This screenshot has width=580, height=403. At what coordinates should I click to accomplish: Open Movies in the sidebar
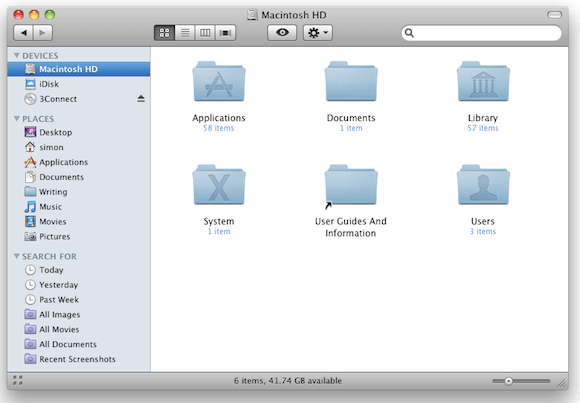[78, 221]
